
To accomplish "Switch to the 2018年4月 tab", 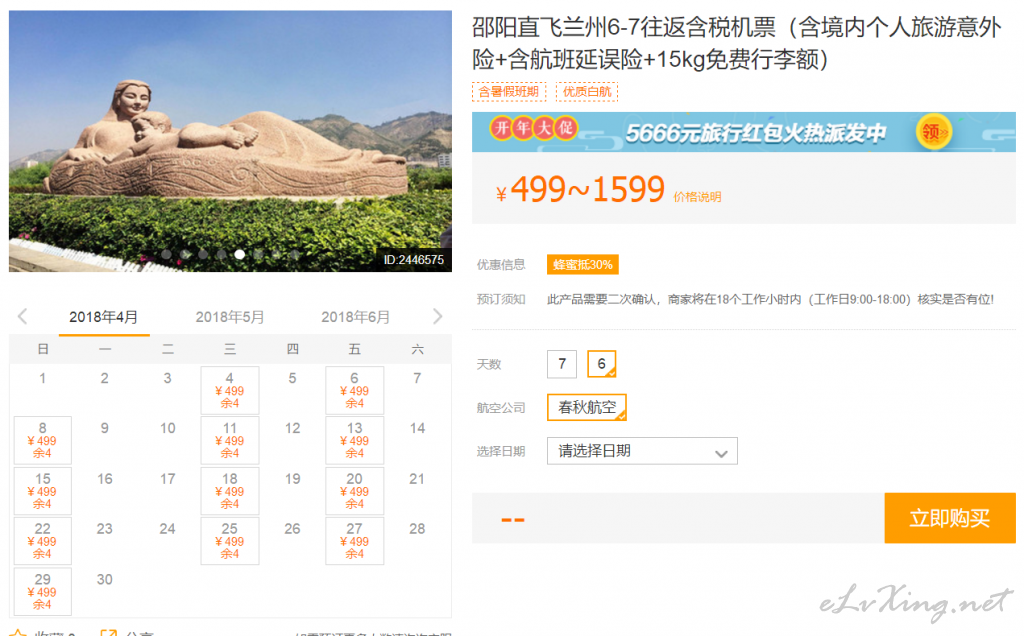I will click(x=104, y=317).
